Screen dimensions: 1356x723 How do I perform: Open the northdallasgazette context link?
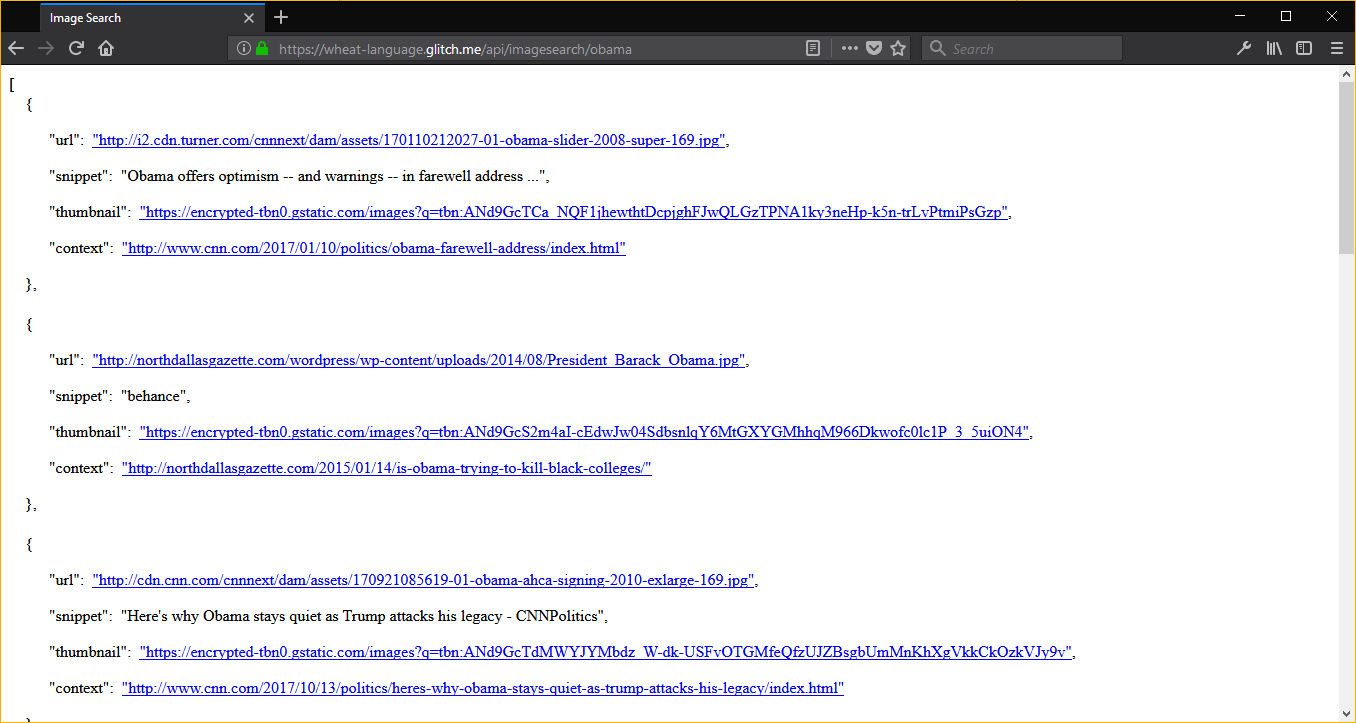pyautogui.click(x=386, y=468)
